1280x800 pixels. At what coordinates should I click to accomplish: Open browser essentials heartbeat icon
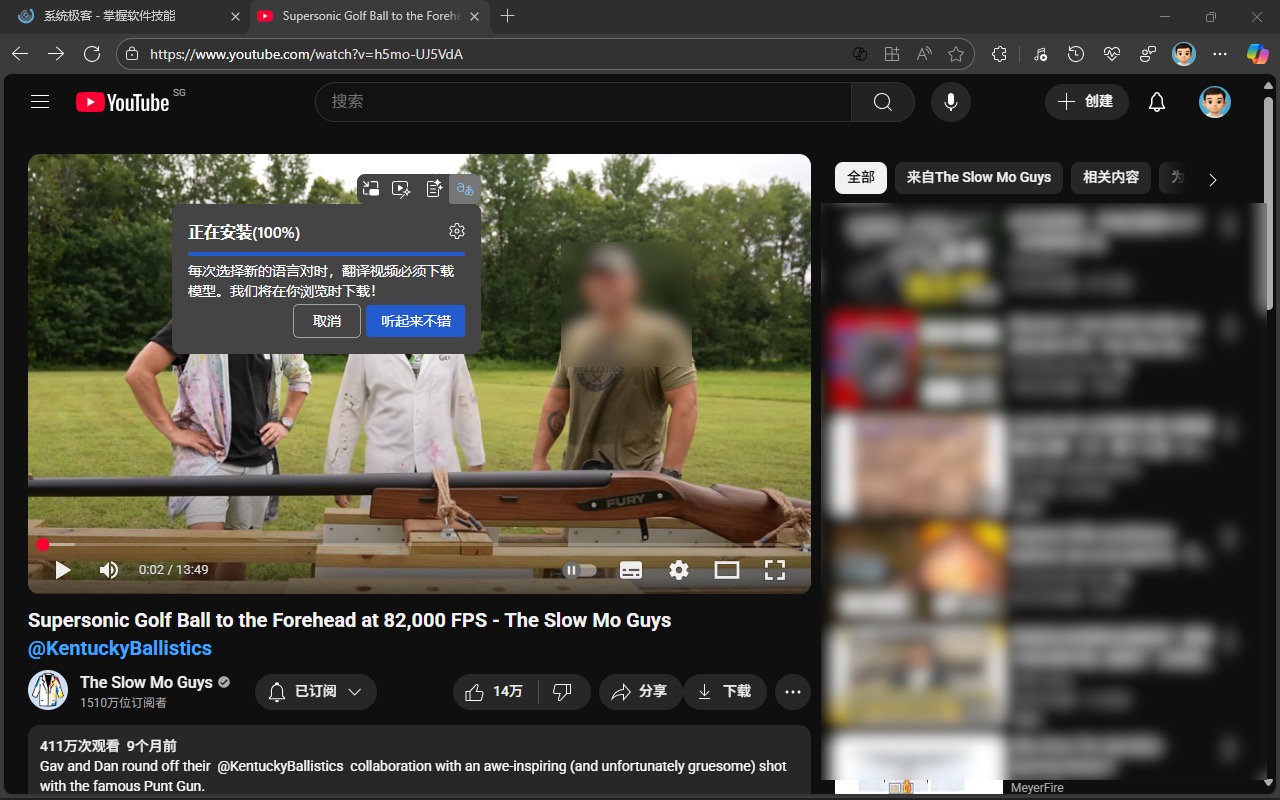pos(1112,54)
